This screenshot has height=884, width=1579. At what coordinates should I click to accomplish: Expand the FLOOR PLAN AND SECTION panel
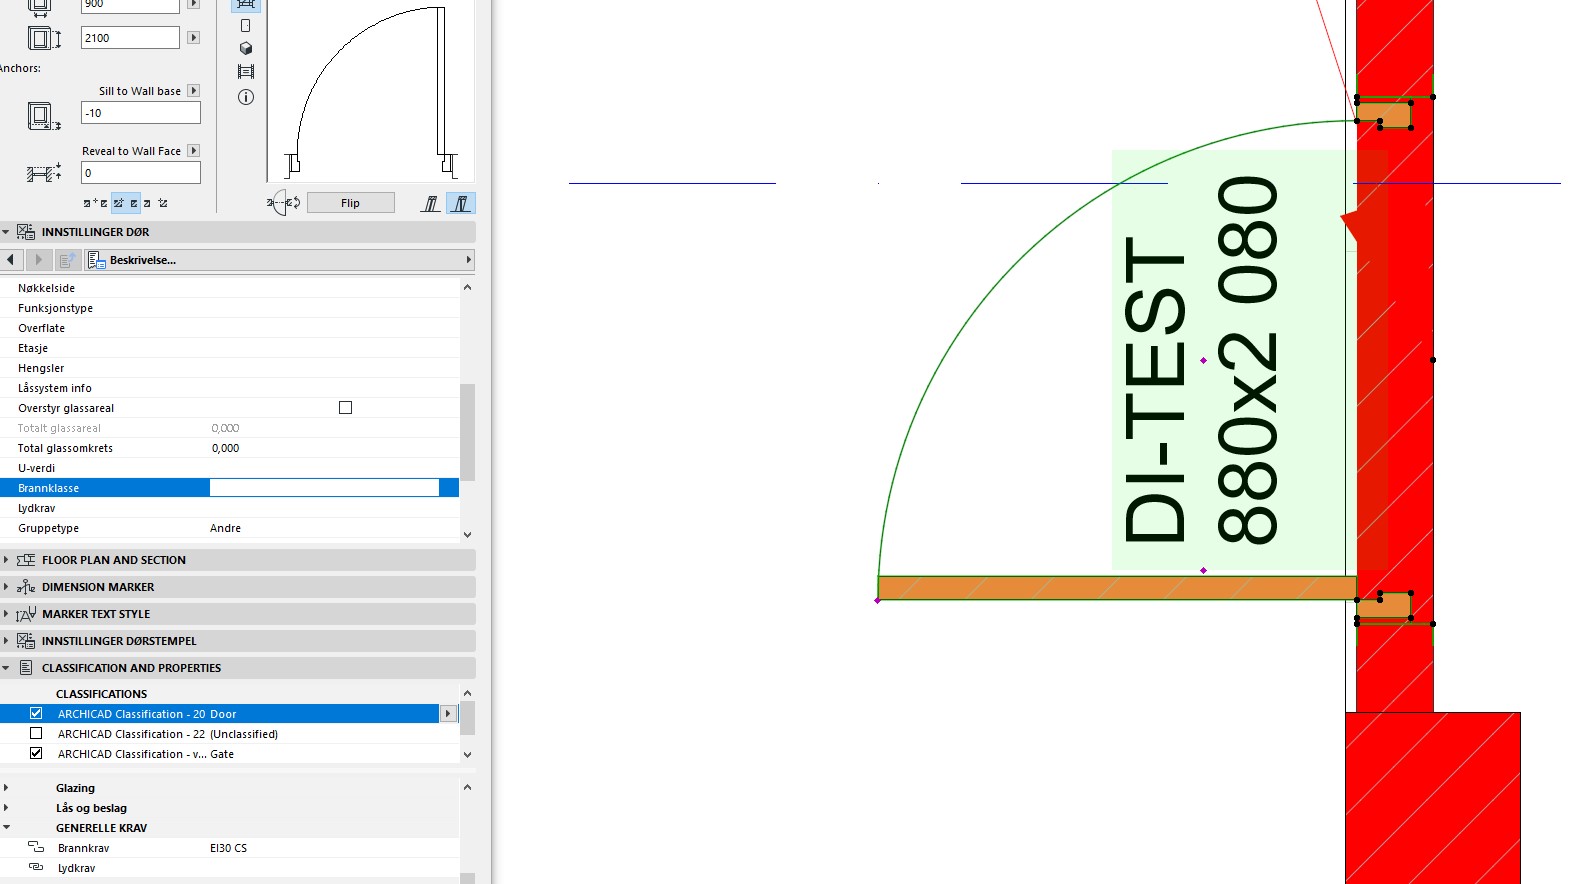[6, 560]
